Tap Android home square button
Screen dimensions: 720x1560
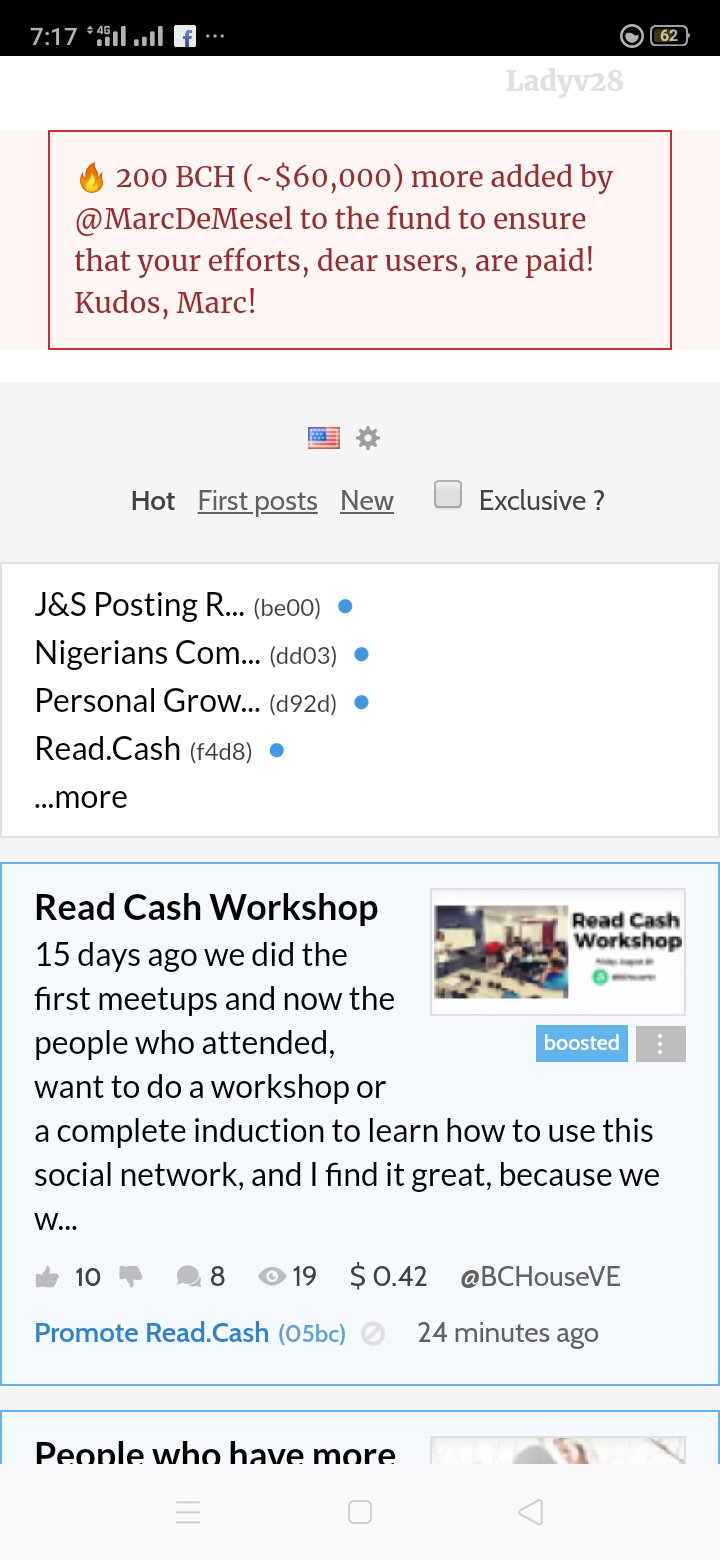(x=360, y=1512)
